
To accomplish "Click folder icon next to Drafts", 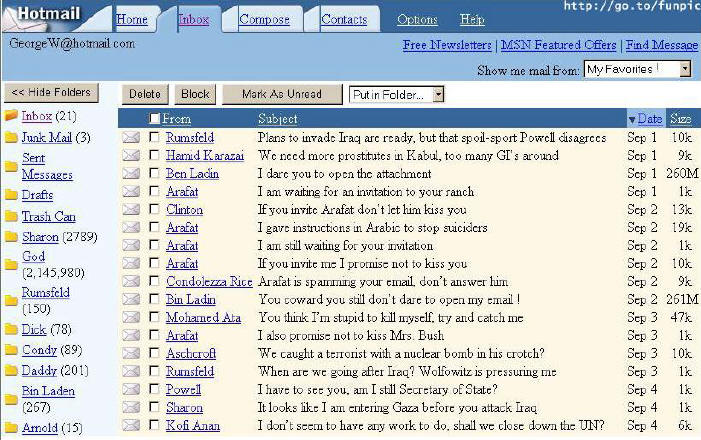I will click(x=11, y=195).
